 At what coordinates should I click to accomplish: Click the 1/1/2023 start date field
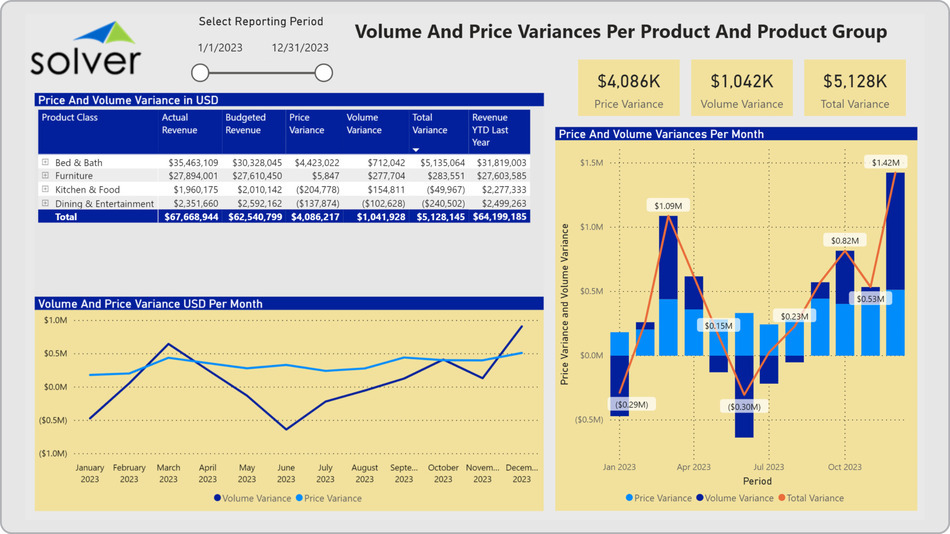tap(219, 47)
